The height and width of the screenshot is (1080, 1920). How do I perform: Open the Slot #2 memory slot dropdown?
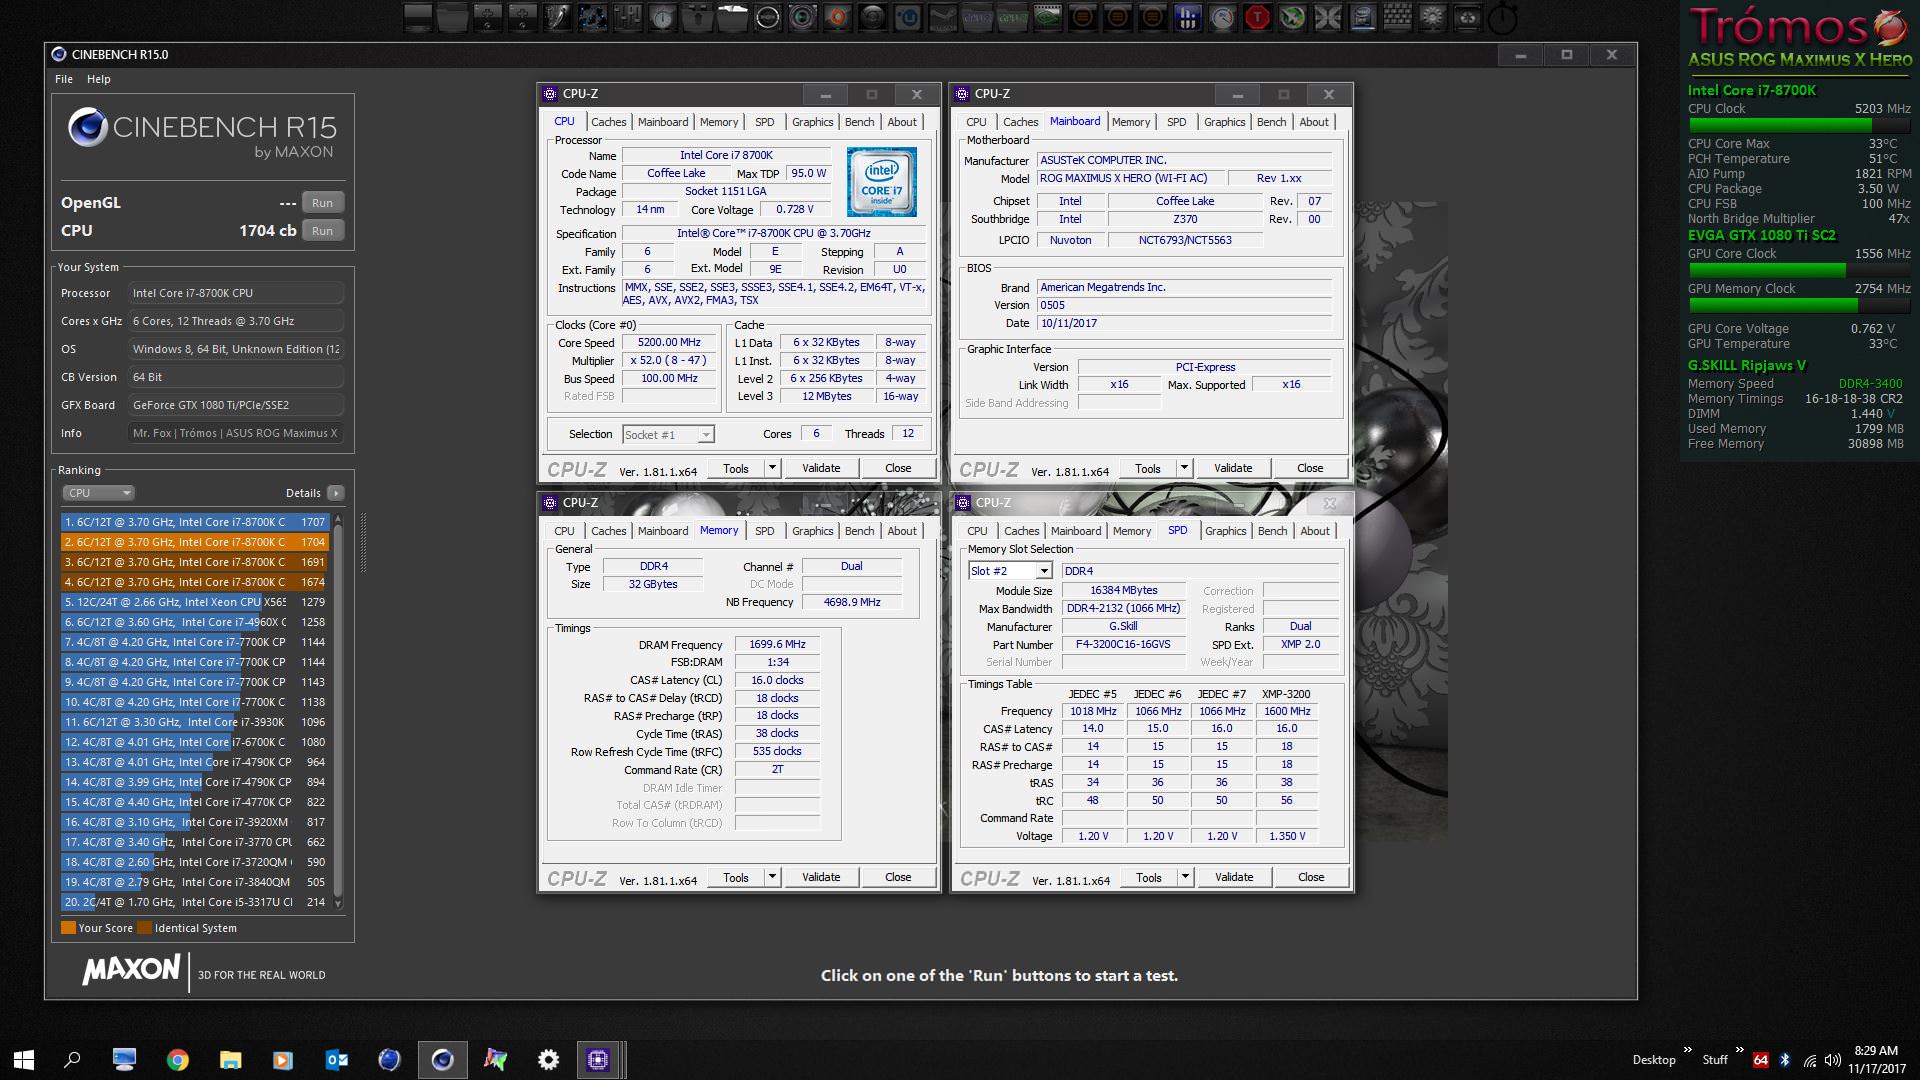(x=1010, y=570)
